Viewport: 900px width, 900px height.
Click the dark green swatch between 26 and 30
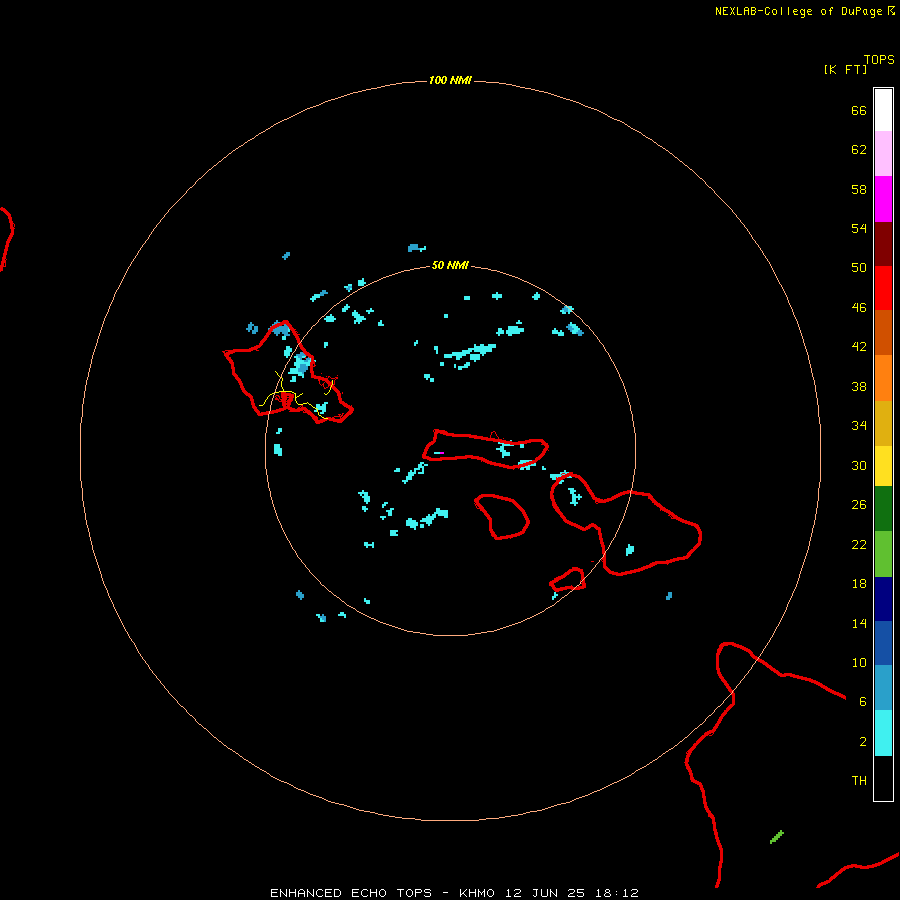tap(883, 509)
